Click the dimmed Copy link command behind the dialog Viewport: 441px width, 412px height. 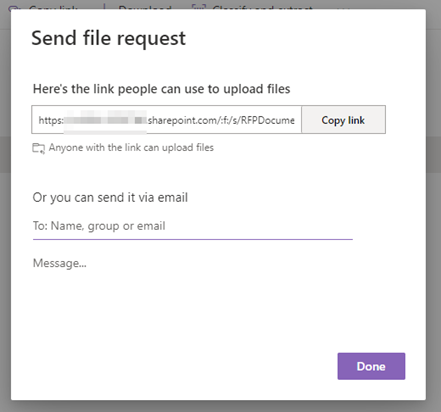tap(53, 7)
